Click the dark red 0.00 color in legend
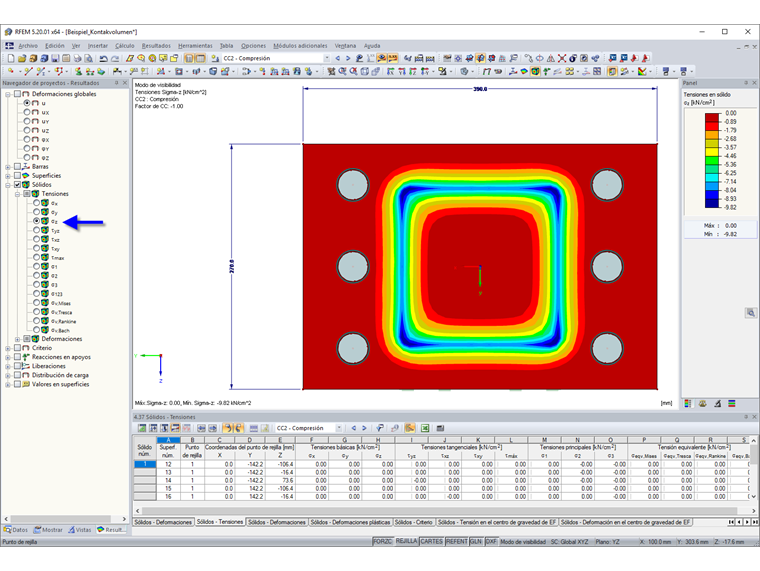The height and width of the screenshot is (571, 760). [712, 117]
